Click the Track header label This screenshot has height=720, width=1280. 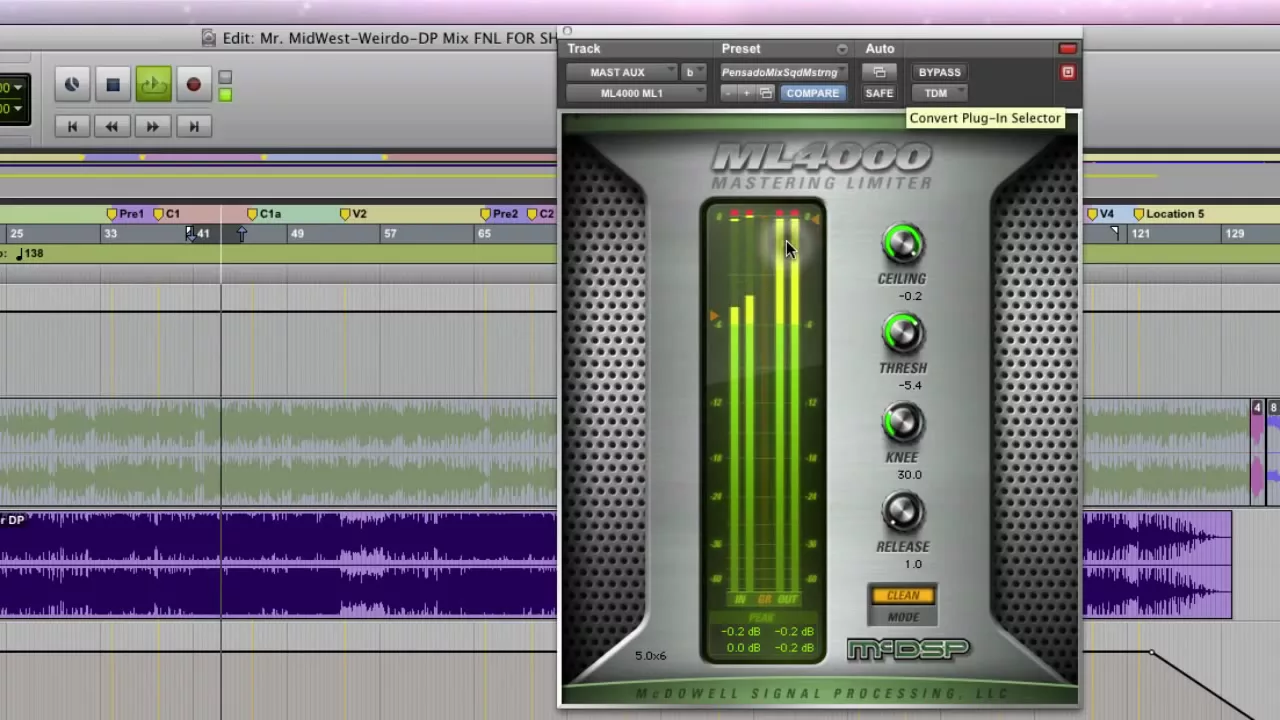click(x=584, y=49)
